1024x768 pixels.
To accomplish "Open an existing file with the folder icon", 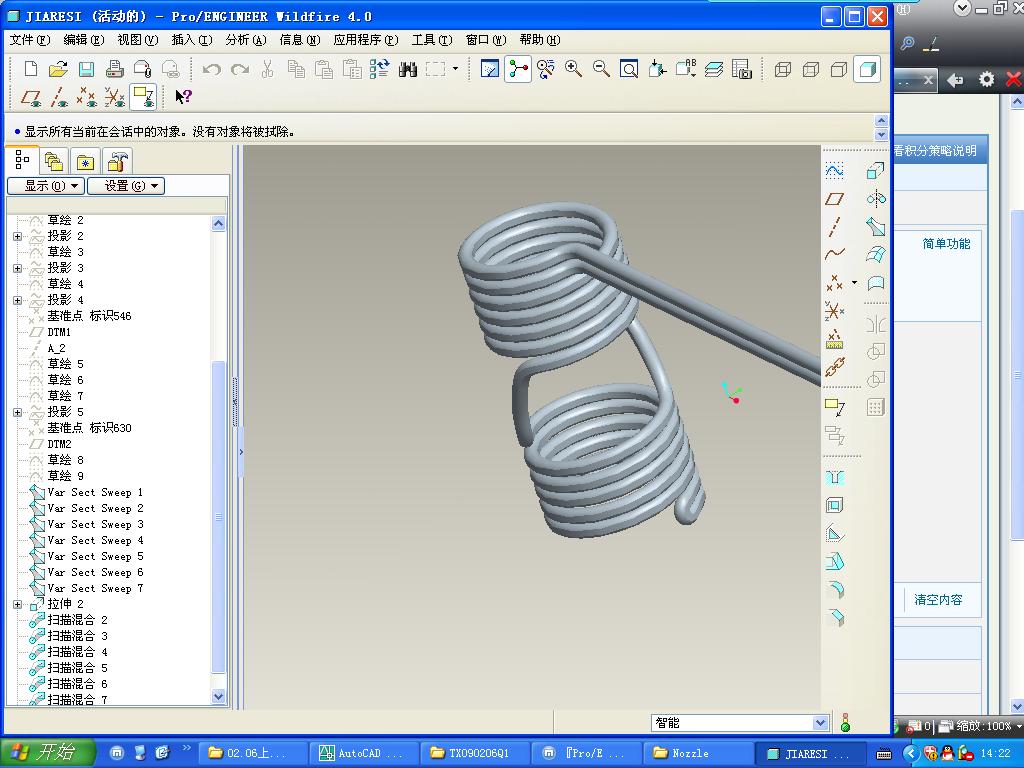I will coord(59,69).
